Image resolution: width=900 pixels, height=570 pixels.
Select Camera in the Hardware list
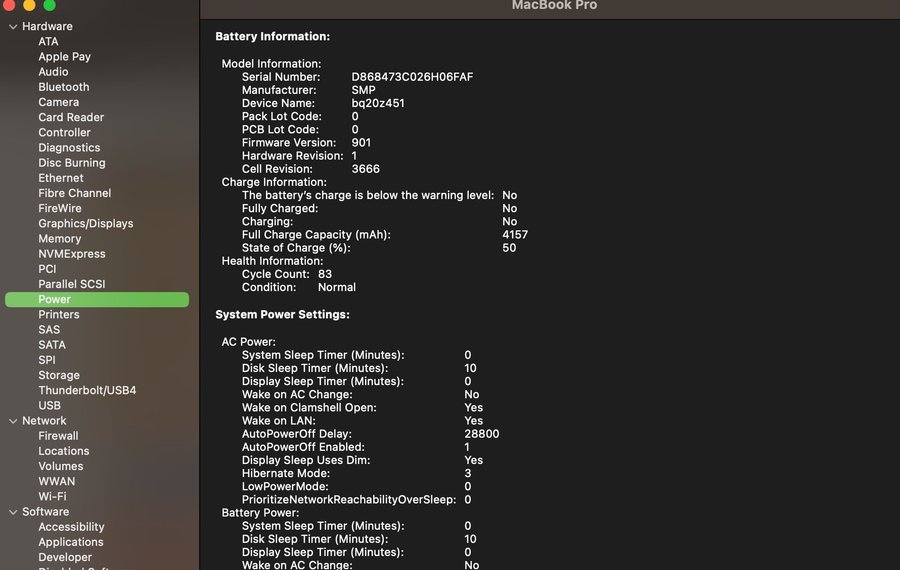pos(59,102)
